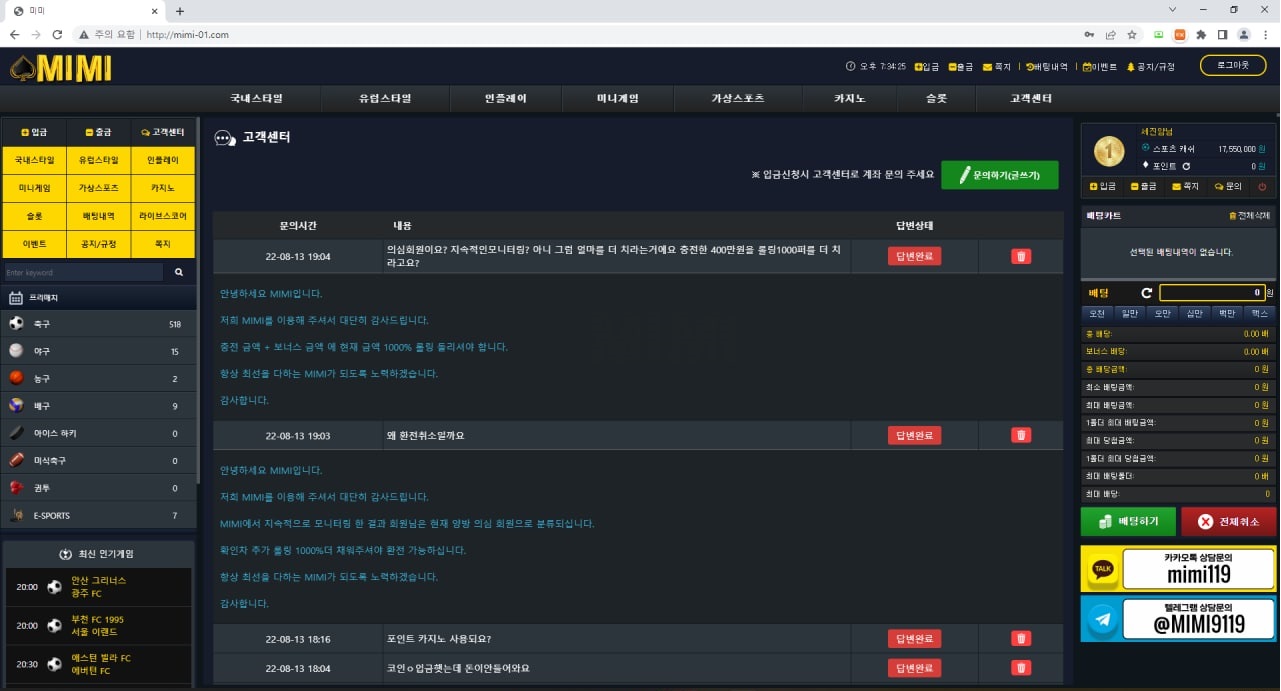
Task: Click the gold coin level badge
Action: (x=1109, y=151)
